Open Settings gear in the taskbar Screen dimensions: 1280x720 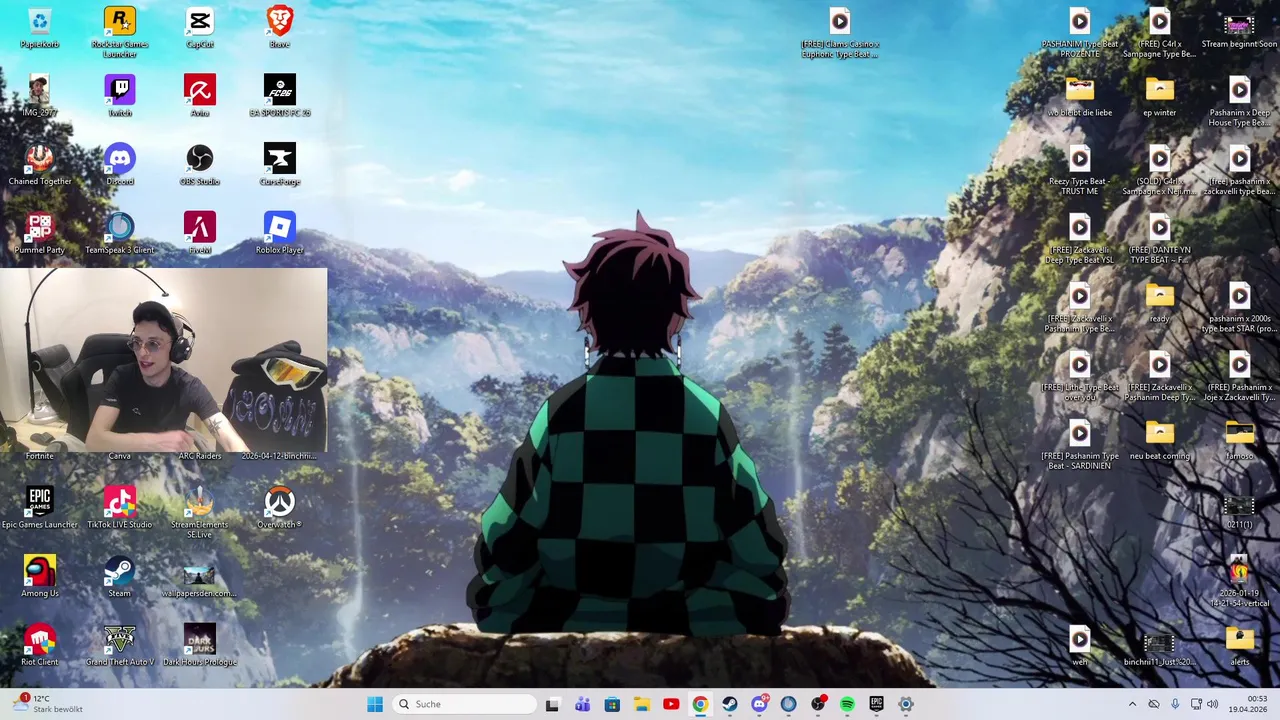[x=906, y=704]
